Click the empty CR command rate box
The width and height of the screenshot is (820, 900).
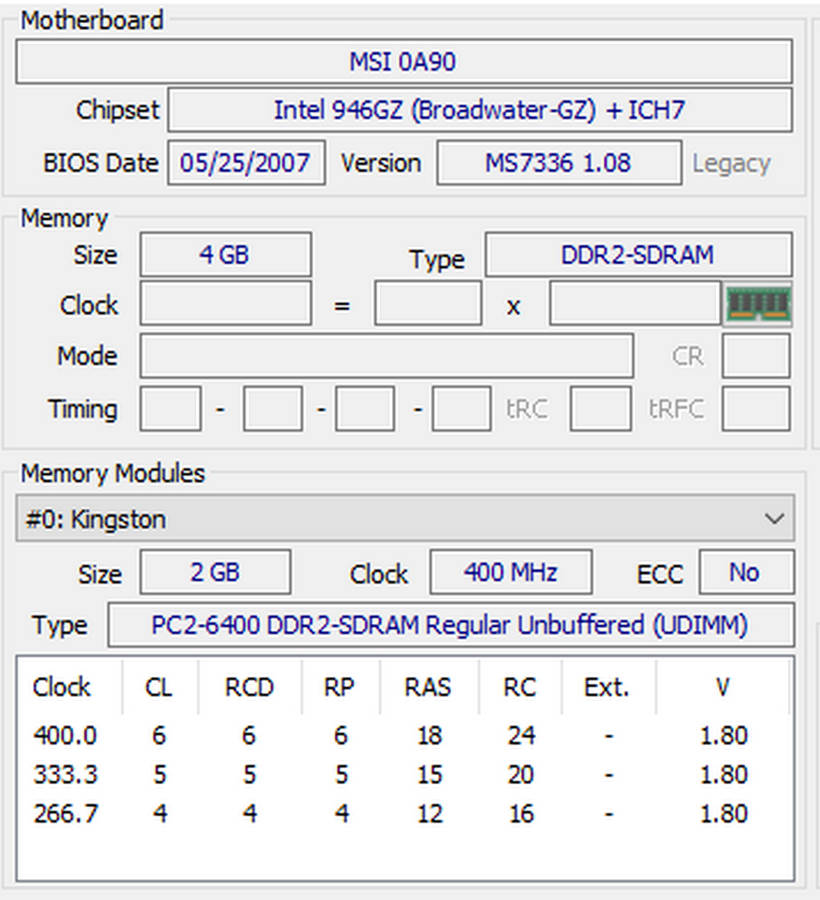tap(755, 356)
